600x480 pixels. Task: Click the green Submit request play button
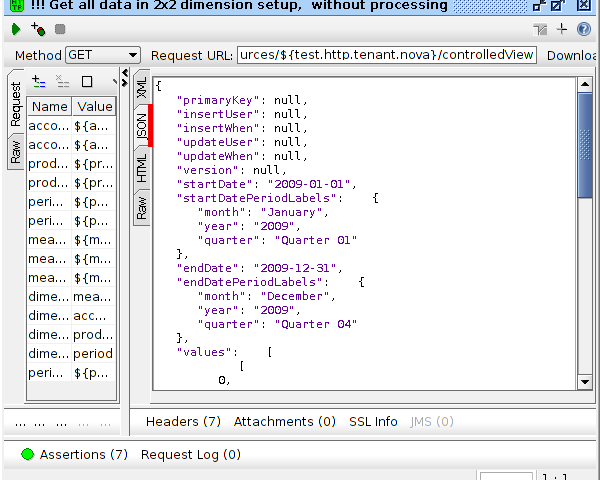tap(16, 30)
